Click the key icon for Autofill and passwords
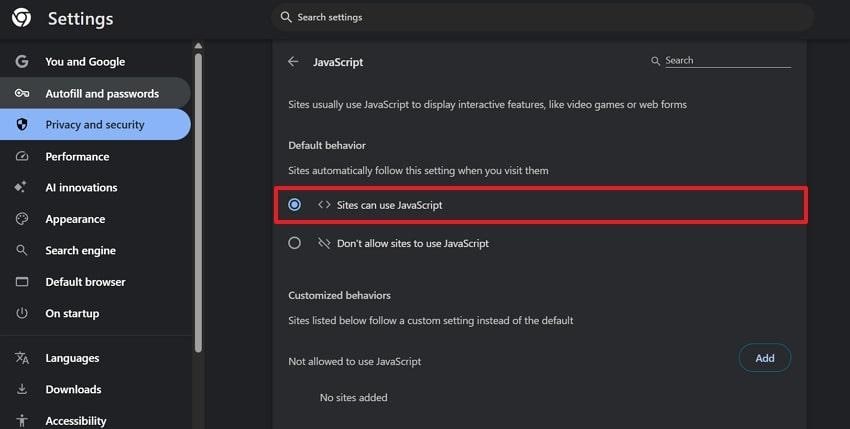Screen dimensions: 850x429 point(22,93)
